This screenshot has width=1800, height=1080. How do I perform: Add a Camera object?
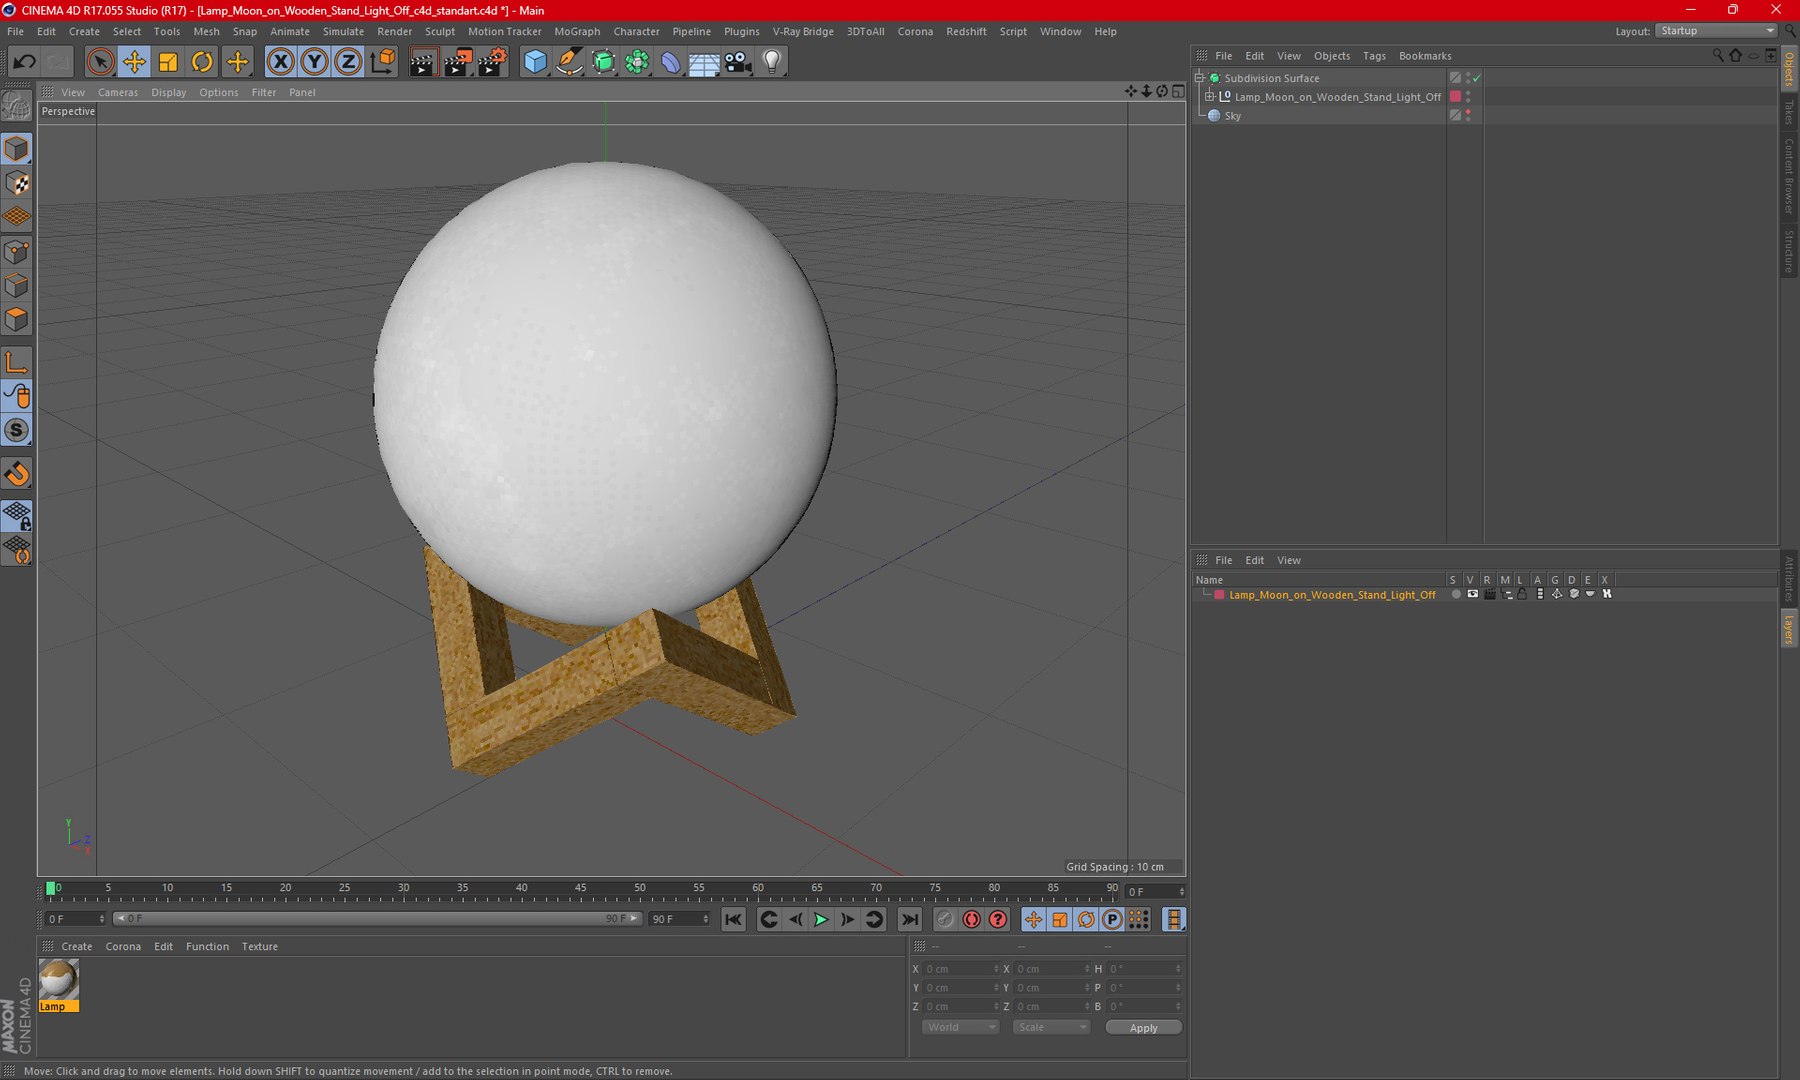point(738,62)
